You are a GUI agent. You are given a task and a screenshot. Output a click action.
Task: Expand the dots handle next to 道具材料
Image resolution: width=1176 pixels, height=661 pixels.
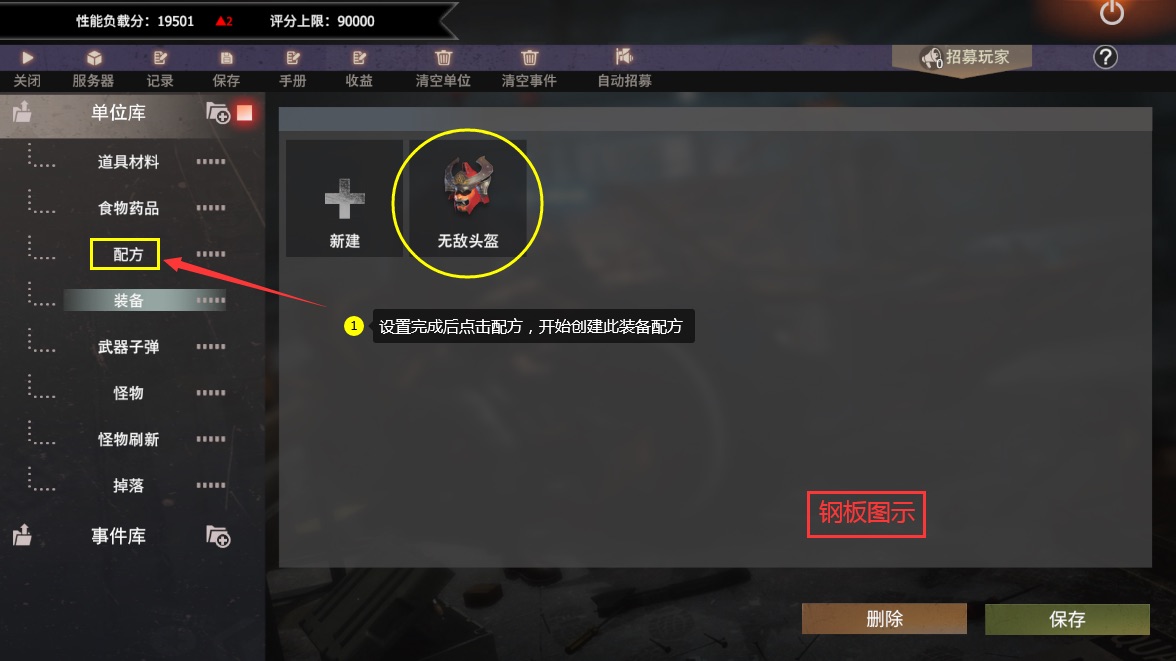tap(211, 161)
